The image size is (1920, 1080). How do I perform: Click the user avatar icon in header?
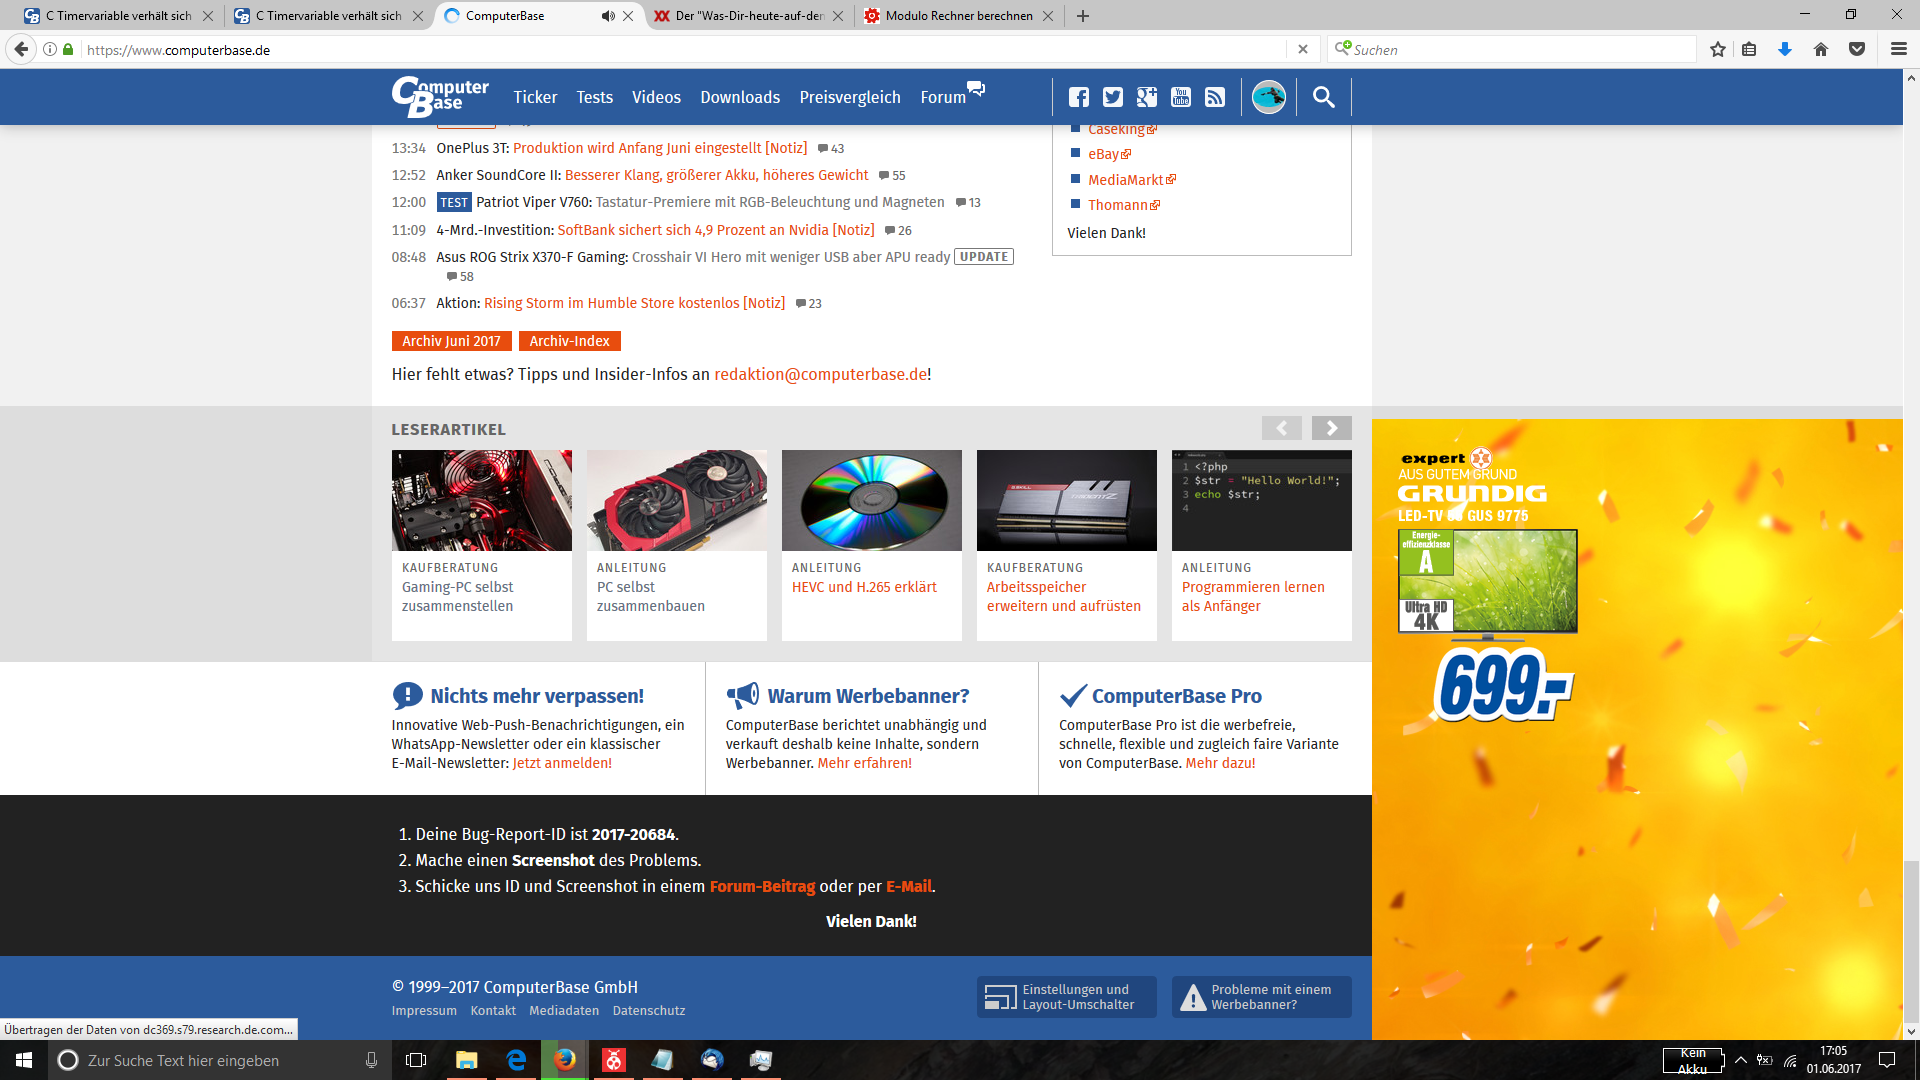click(1269, 97)
